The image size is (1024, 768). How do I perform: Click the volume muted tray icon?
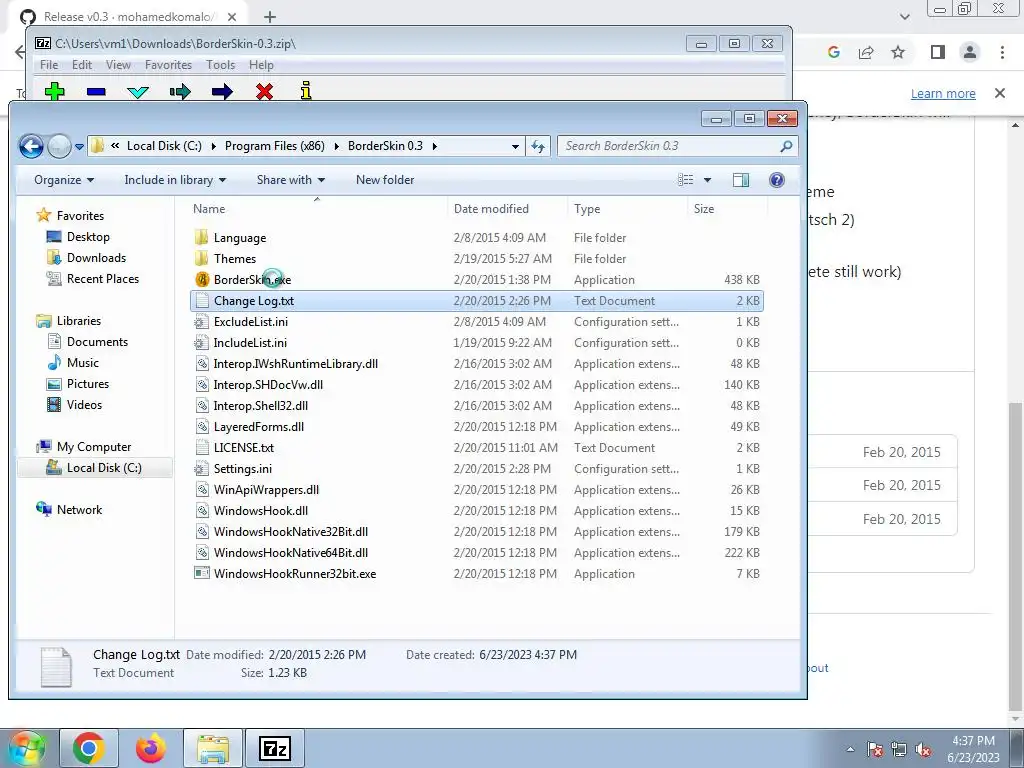coord(923,750)
